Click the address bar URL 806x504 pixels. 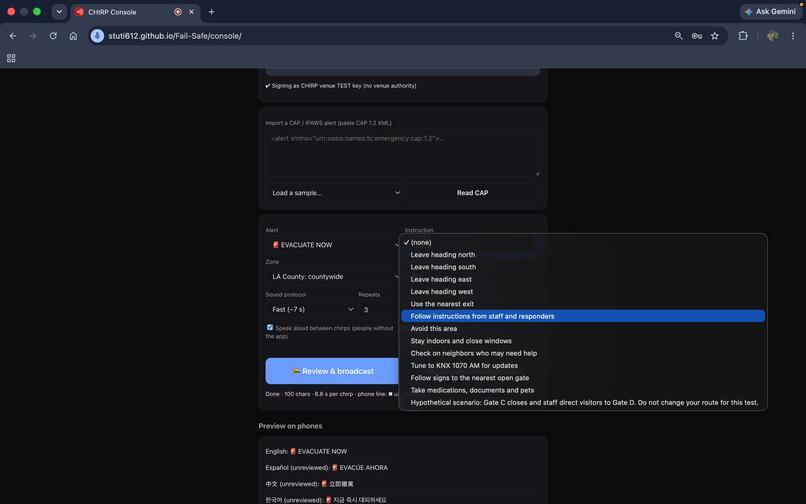pyautogui.click(x=175, y=36)
